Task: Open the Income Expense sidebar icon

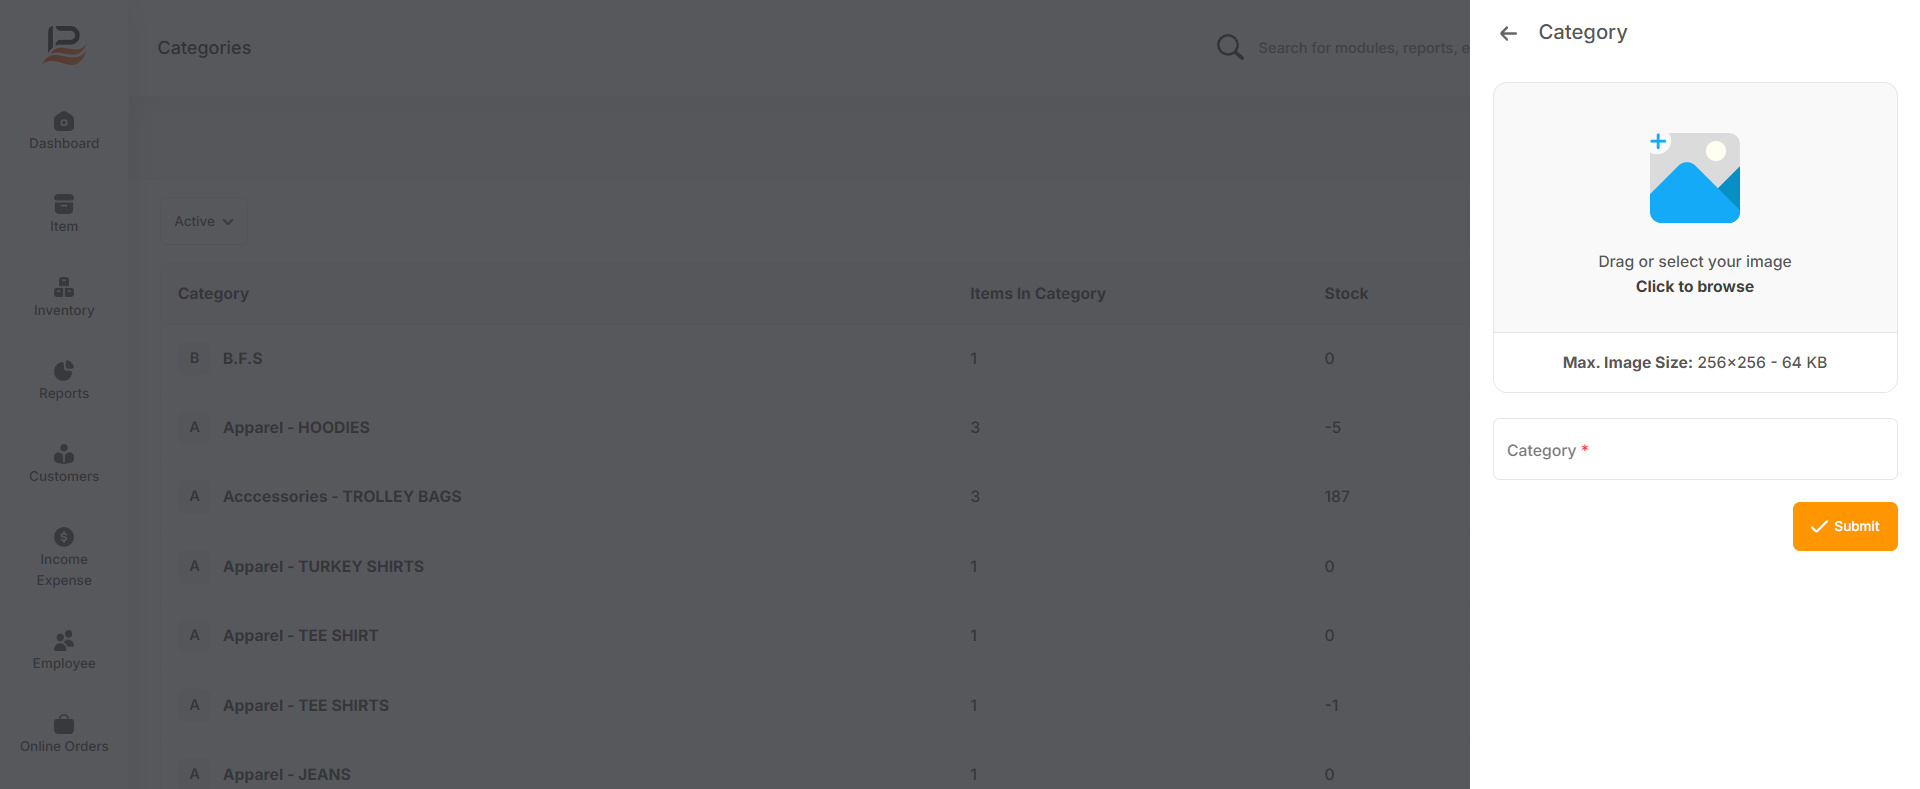Action: (x=64, y=537)
